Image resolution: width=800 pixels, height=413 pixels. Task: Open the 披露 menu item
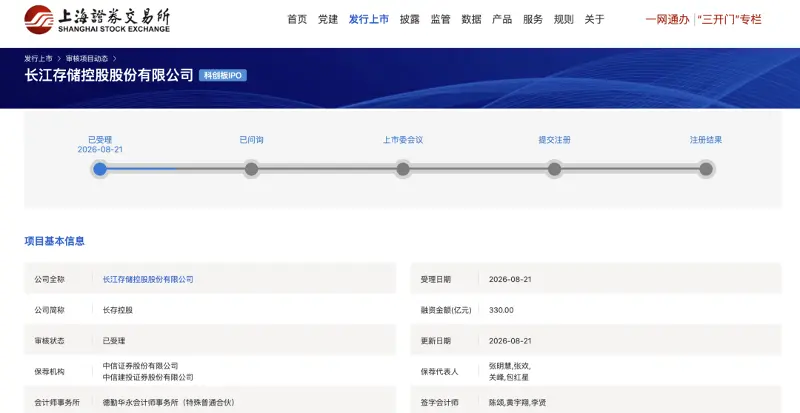click(410, 19)
